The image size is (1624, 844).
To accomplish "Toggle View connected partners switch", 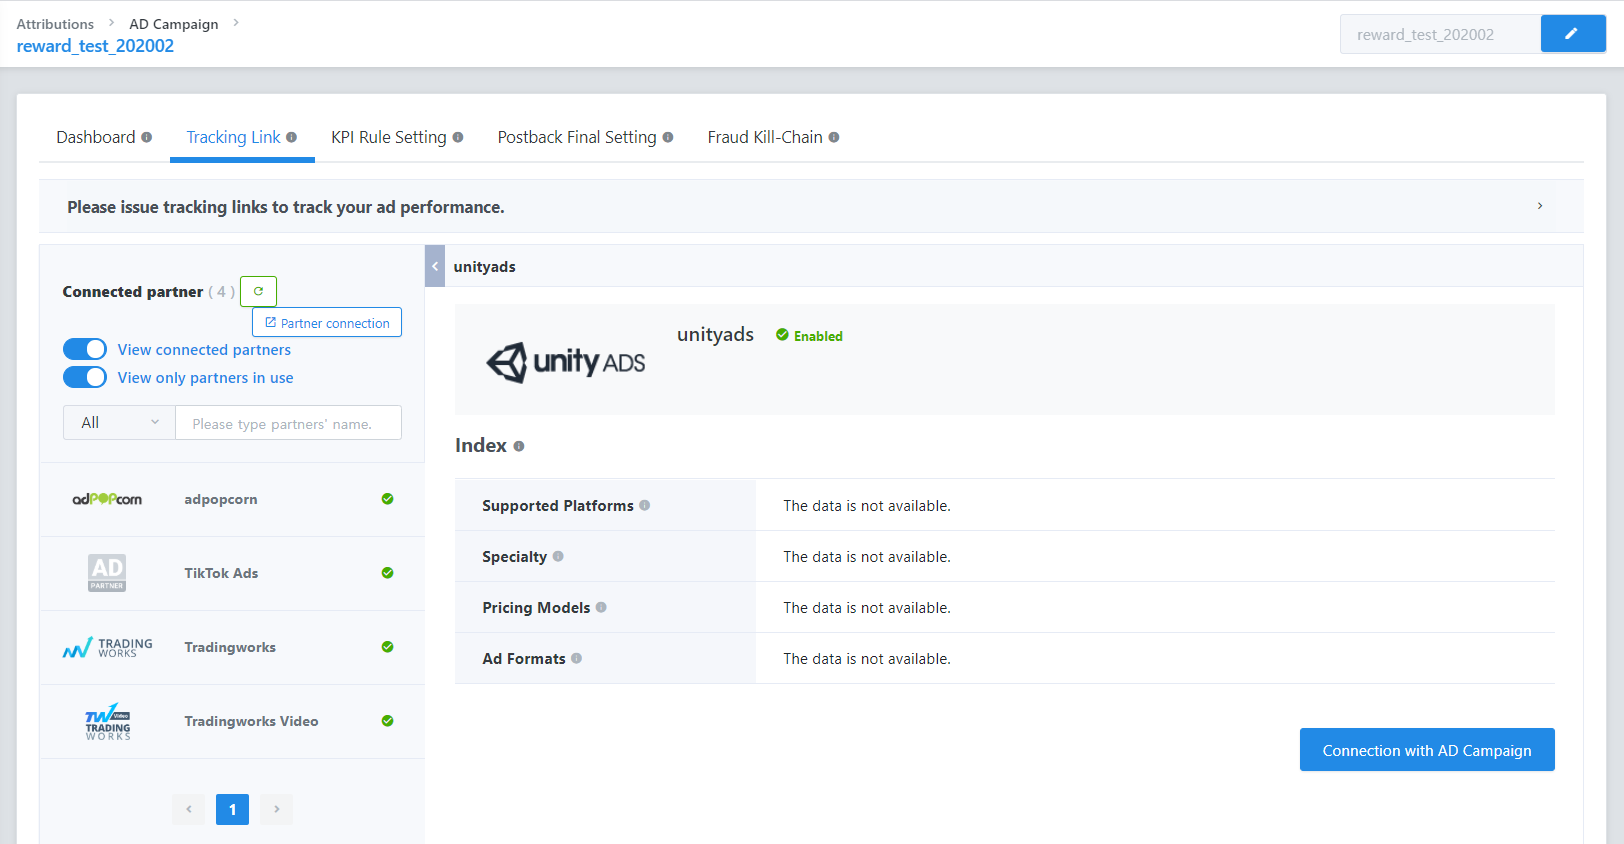I will click(85, 349).
